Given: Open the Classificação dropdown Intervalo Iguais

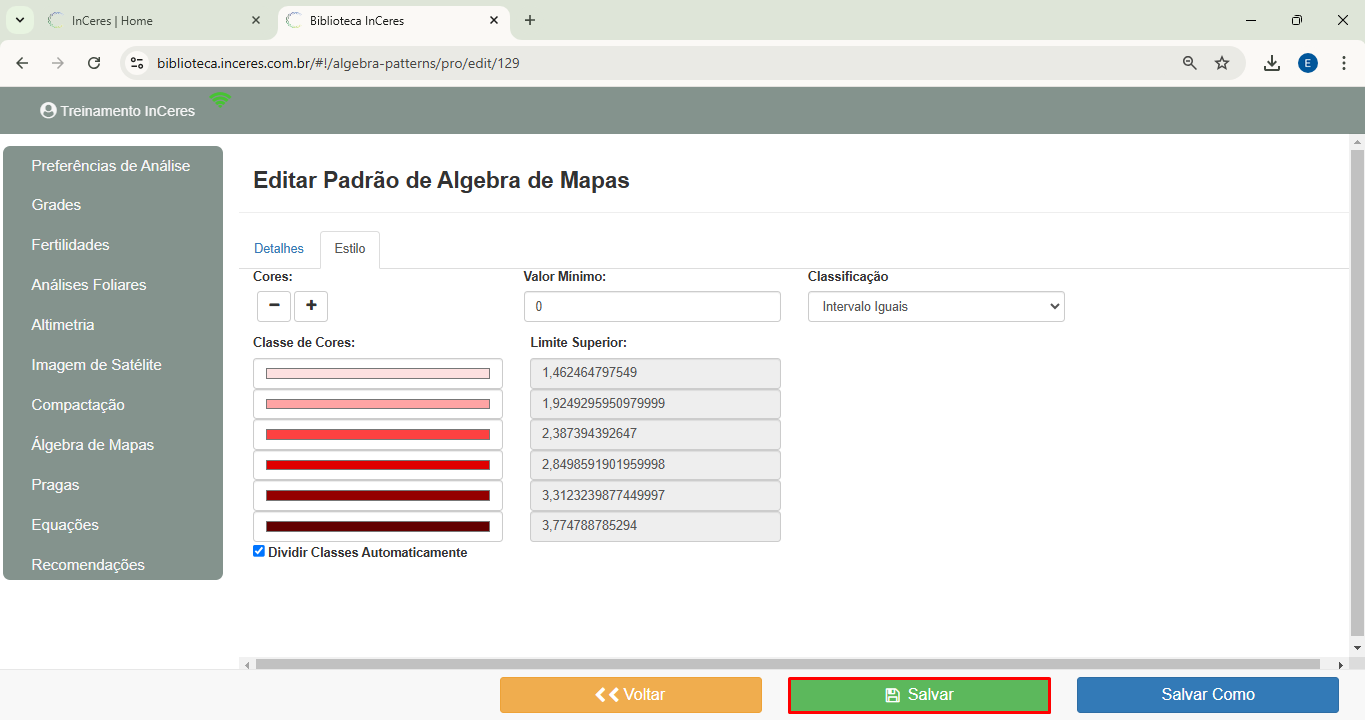Looking at the screenshot, I should point(936,307).
